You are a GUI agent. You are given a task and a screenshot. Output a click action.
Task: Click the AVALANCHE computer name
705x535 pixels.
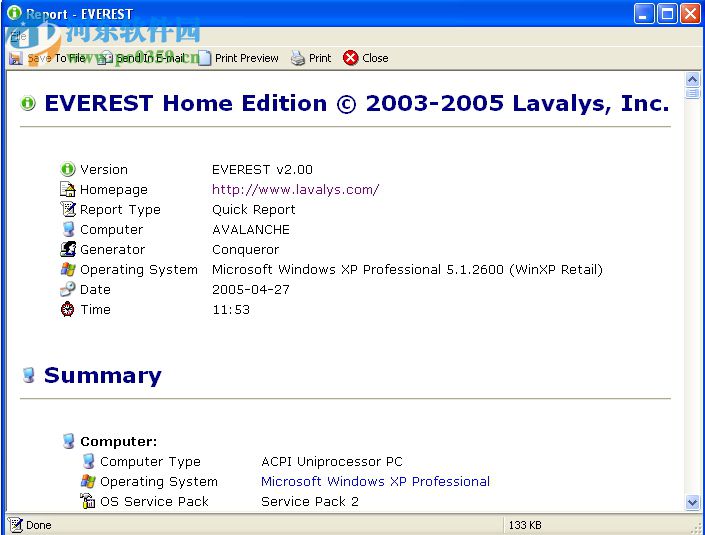click(x=251, y=229)
